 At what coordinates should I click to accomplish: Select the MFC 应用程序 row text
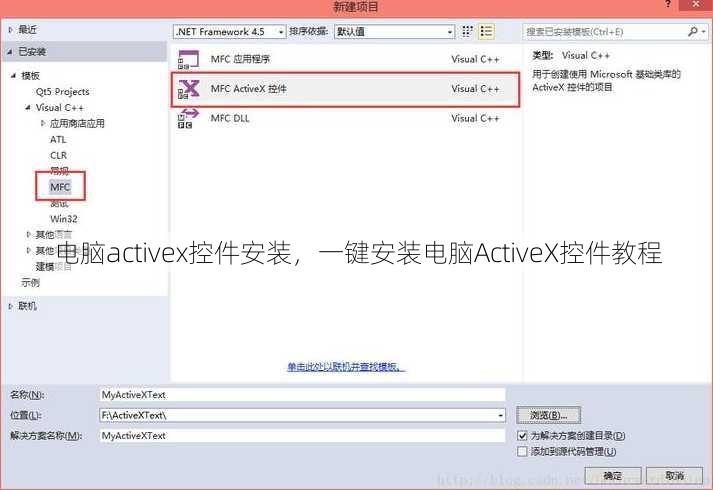(240, 59)
